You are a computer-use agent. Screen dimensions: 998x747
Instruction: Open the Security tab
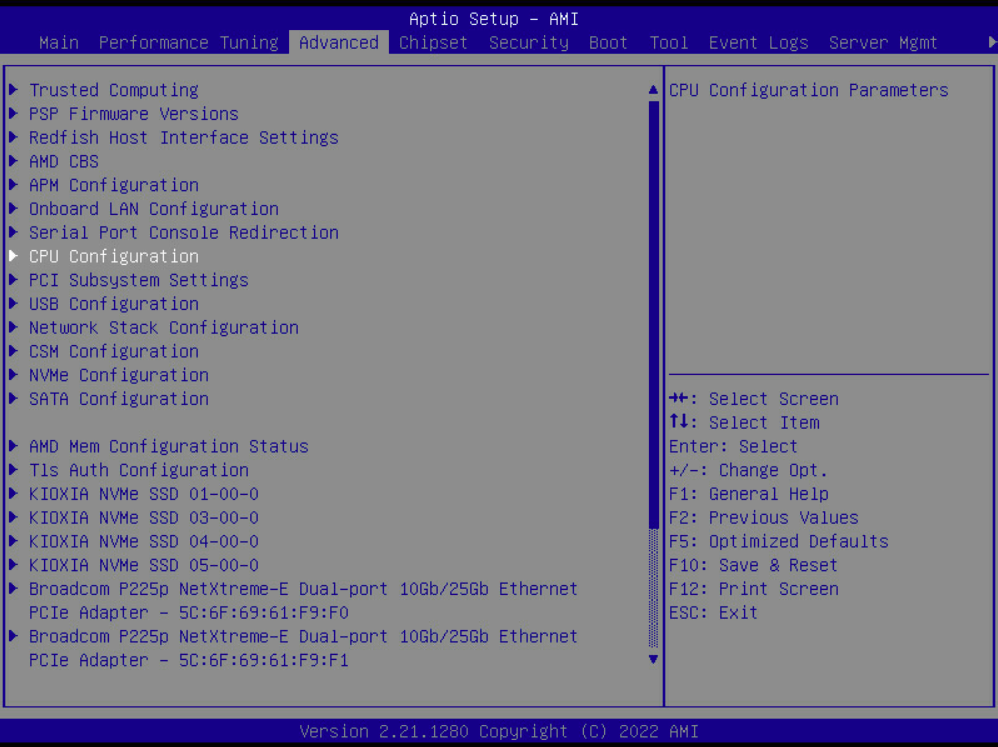point(528,43)
